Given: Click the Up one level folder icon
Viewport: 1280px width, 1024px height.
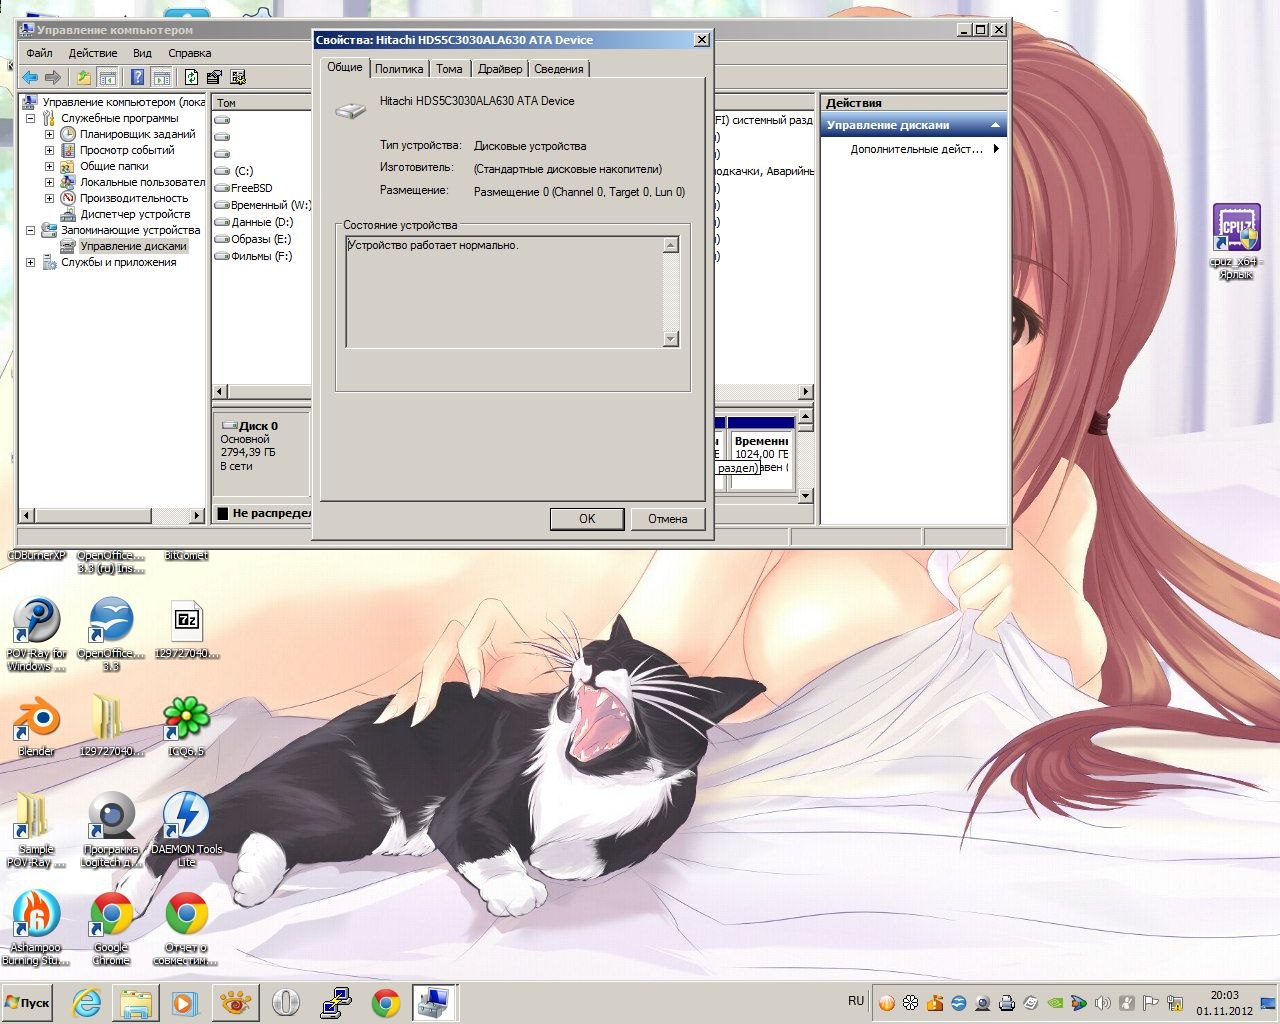Looking at the screenshot, I should click(84, 77).
